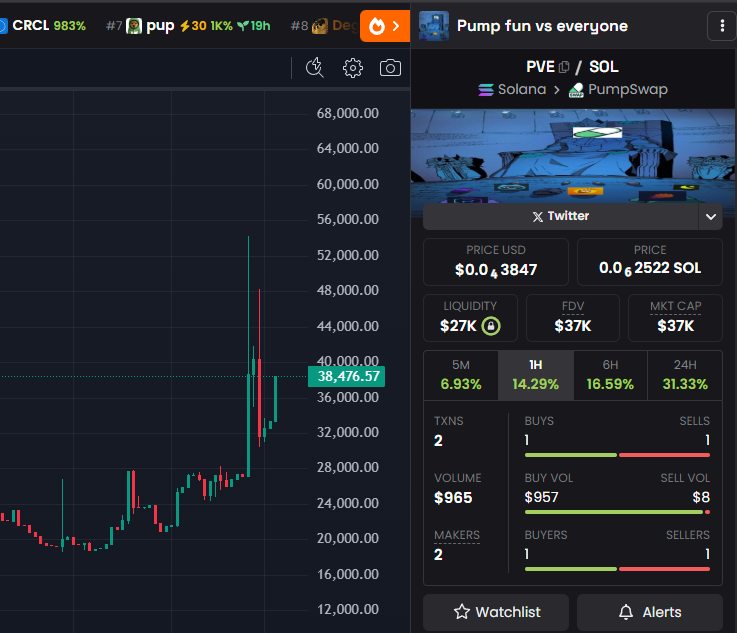The height and width of the screenshot is (633, 737).
Task: Click the SELL VOL $8 value
Action: pos(701,497)
